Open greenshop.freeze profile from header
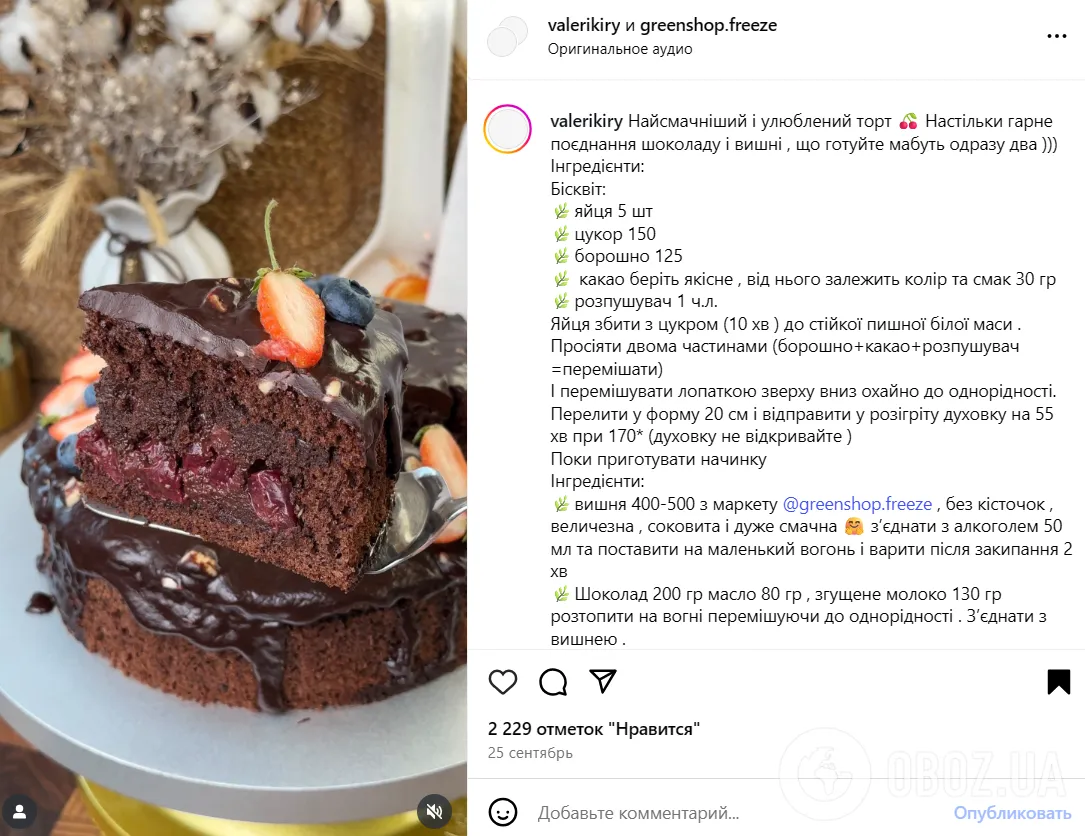This screenshot has width=1085, height=836. tap(708, 25)
